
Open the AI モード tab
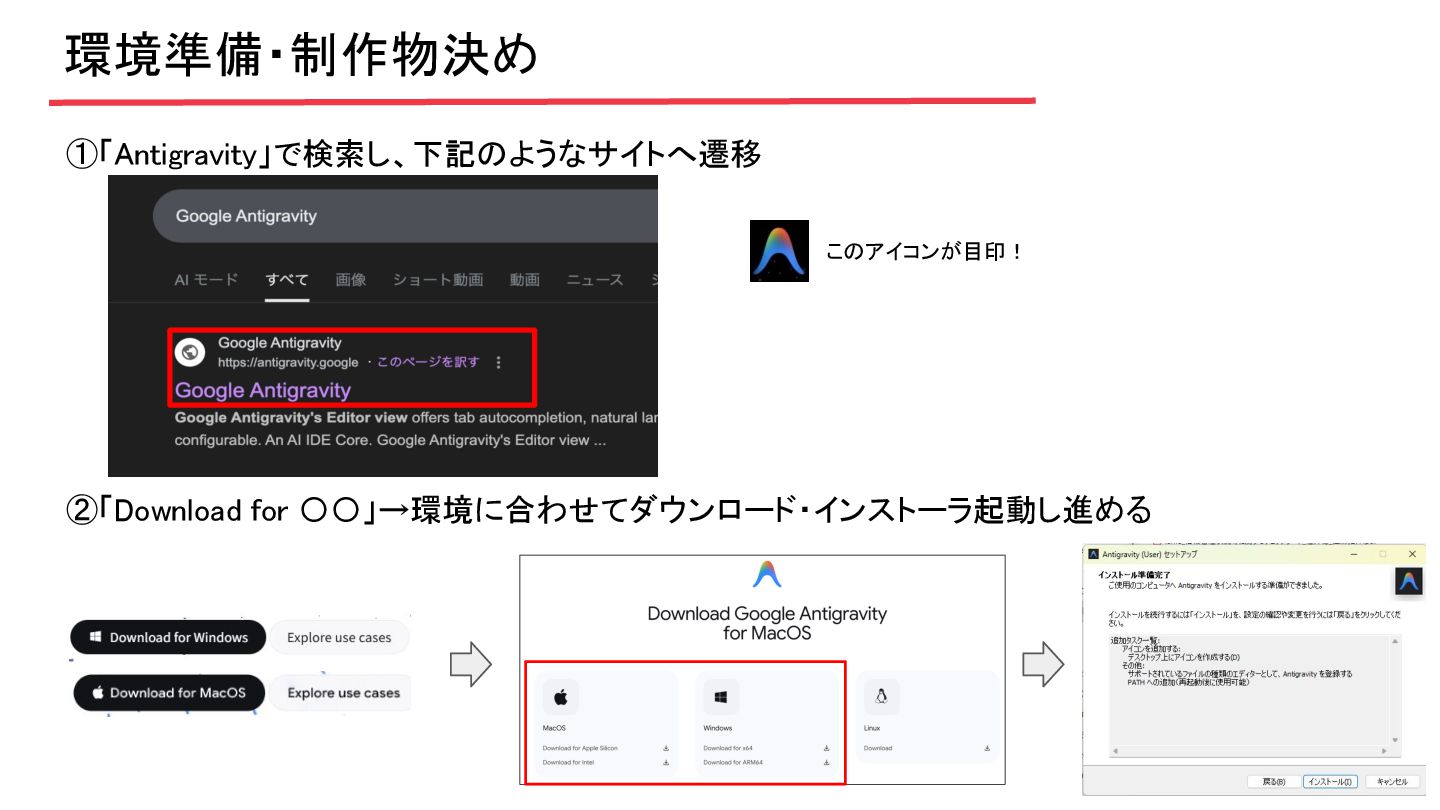pyautogui.click(x=206, y=280)
